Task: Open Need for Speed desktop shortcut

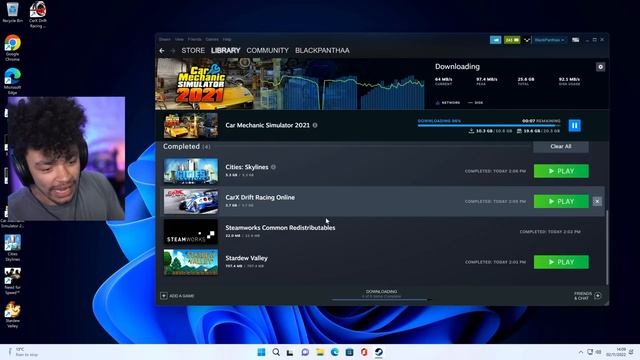Action: (x=12, y=281)
